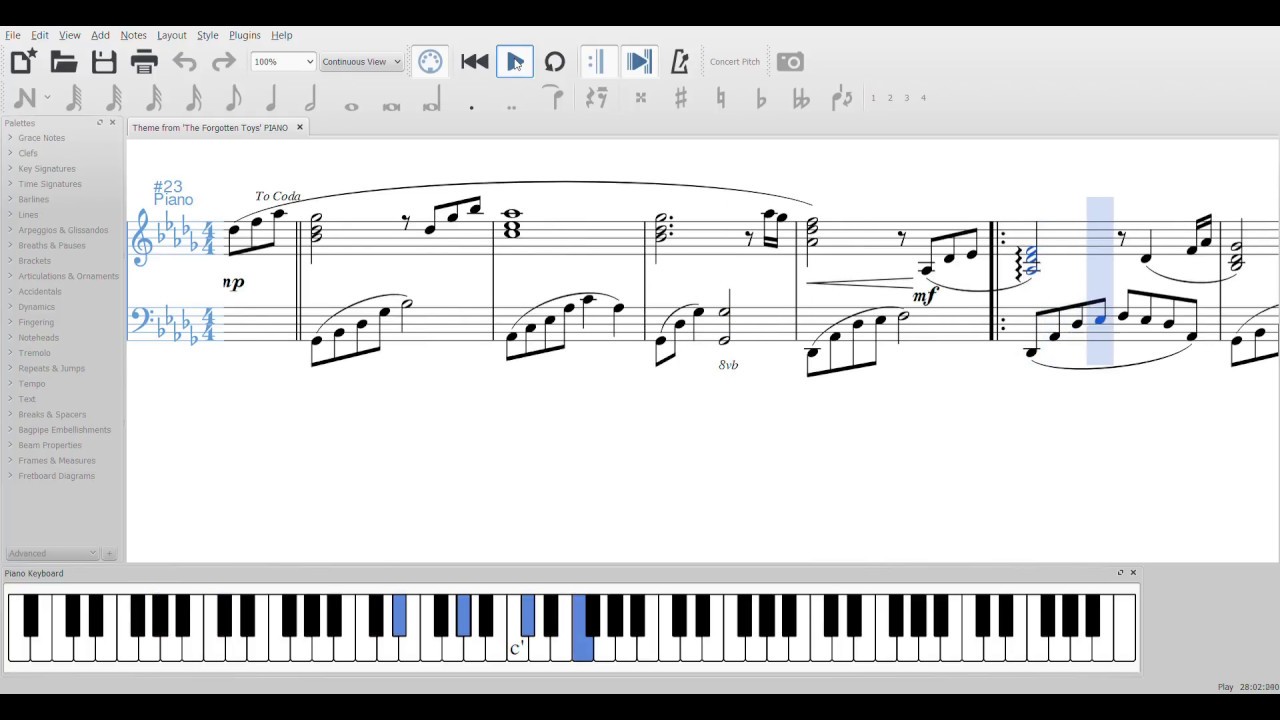
Task: Save the current score
Action: tap(104, 62)
